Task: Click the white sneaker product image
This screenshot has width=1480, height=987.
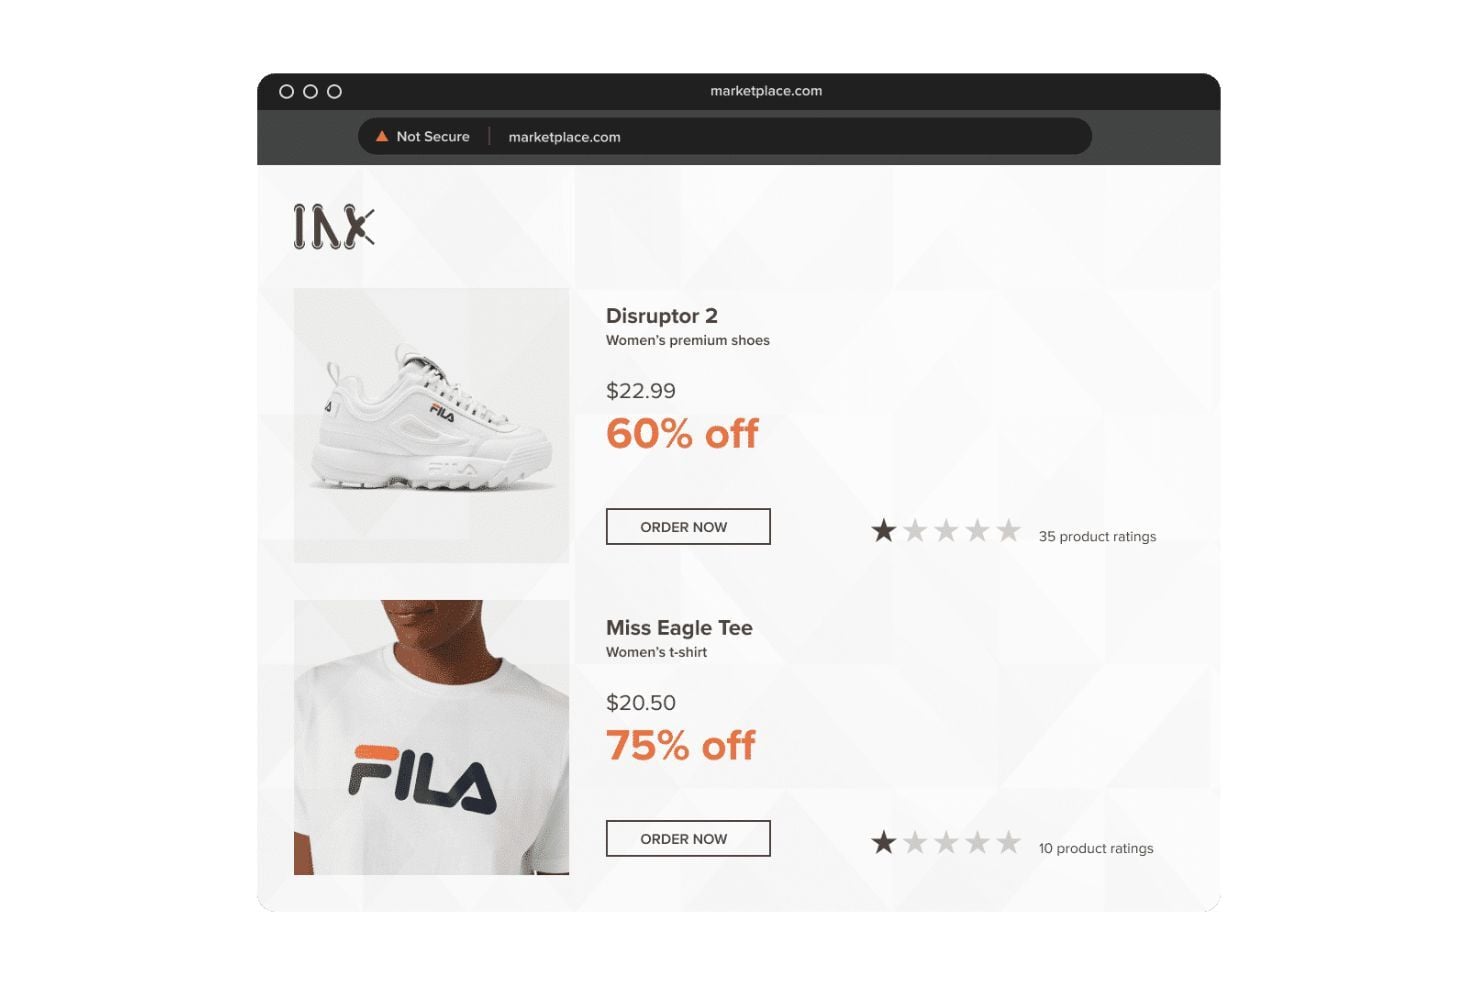Action: point(431,425)
